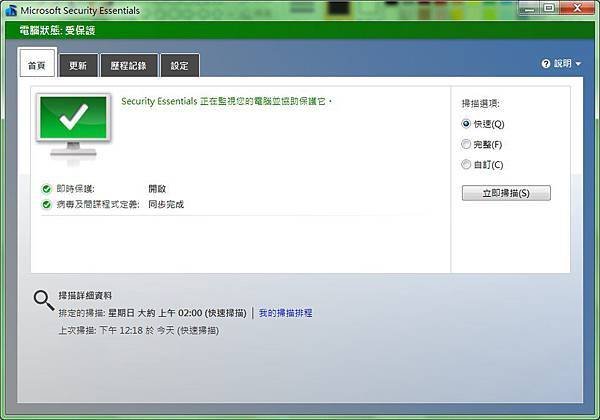This screenshot has width=600, height=420.
Task: Start scan with 立即掃描(S) button
Action: click(506, 193)
